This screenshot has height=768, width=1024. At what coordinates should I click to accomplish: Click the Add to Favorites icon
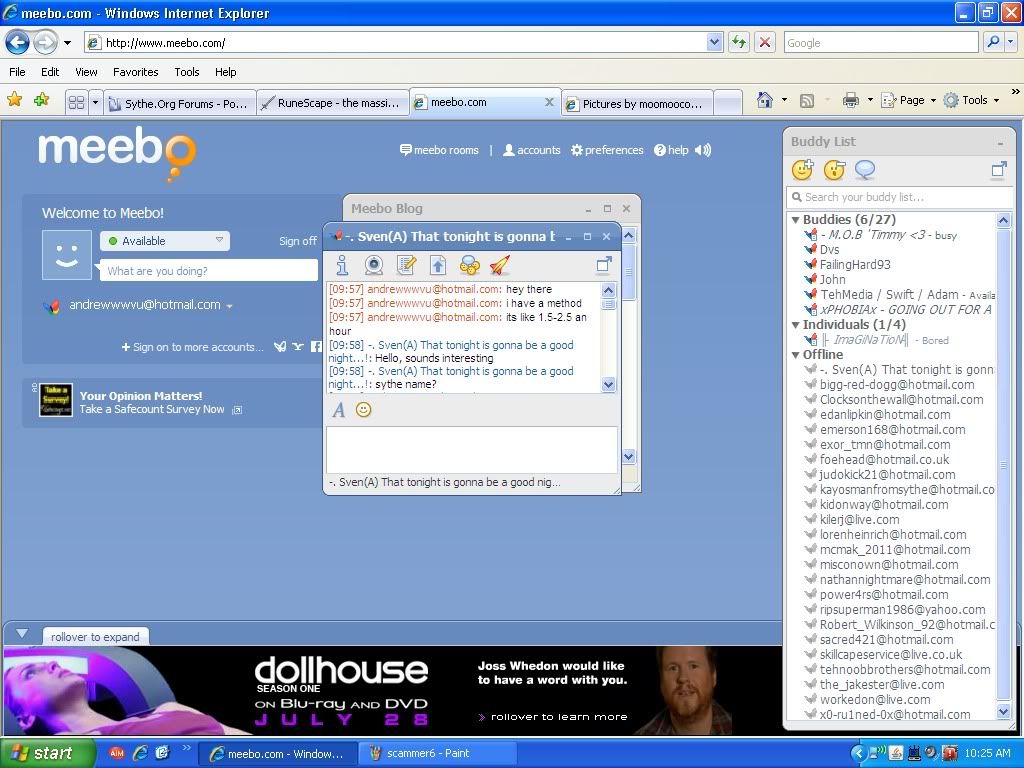42,100
